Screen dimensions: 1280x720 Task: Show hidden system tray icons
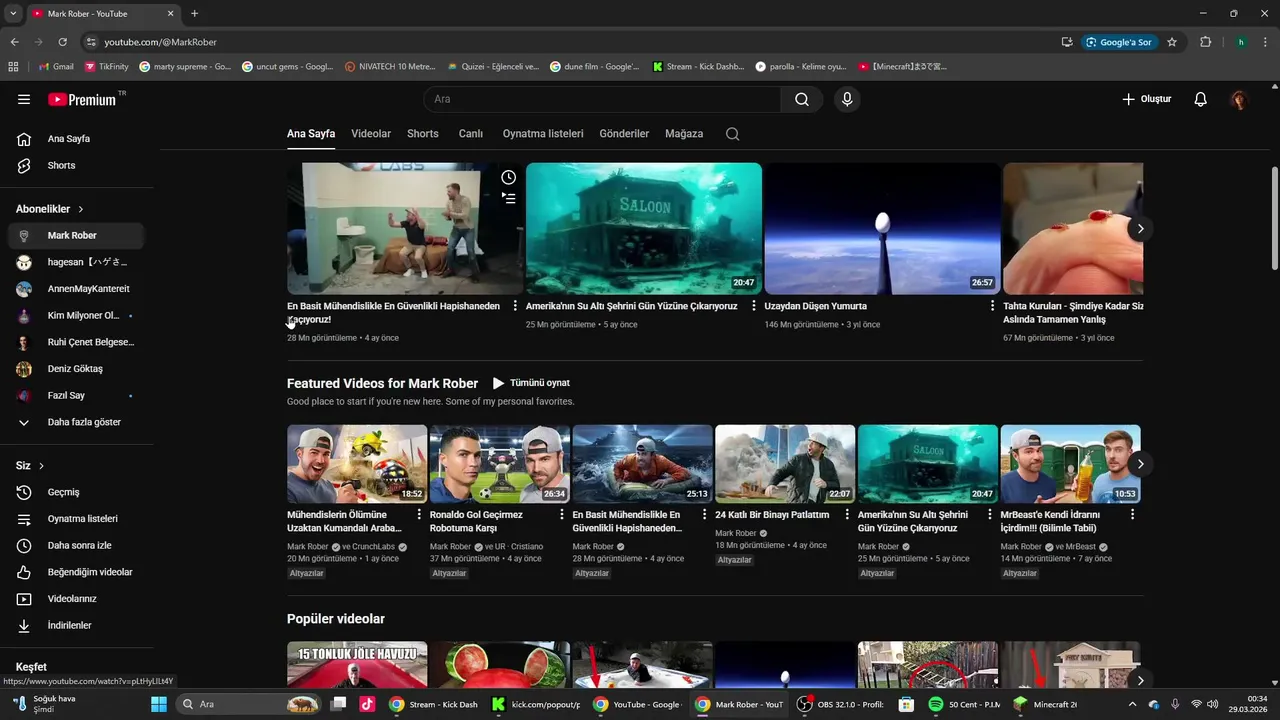[1132, 704]
